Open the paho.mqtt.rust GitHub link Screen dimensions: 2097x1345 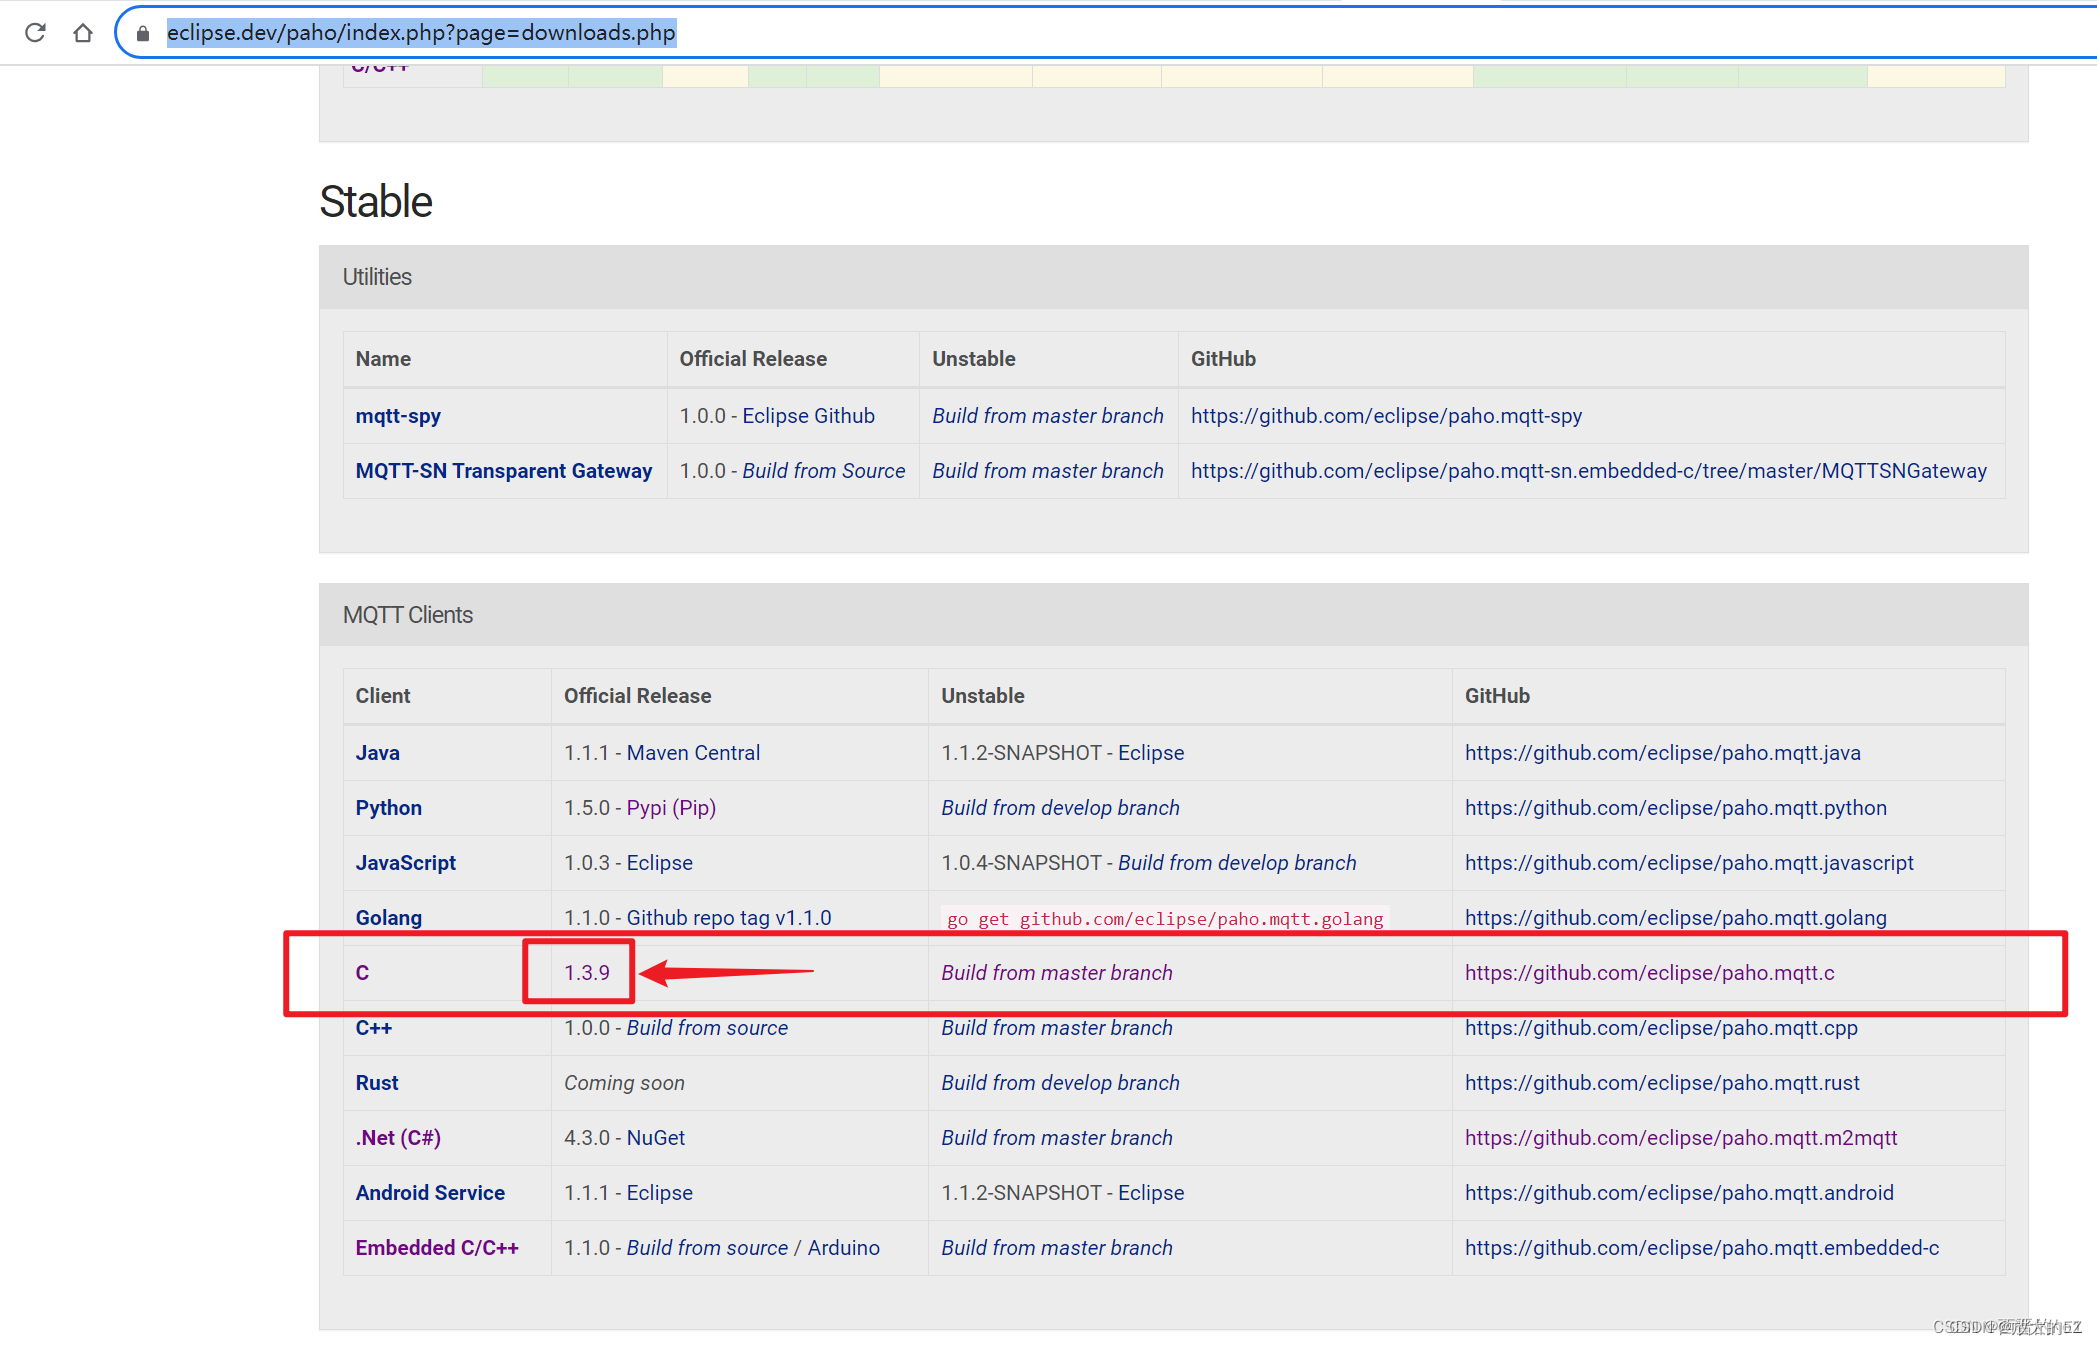pos(1662,1082)
